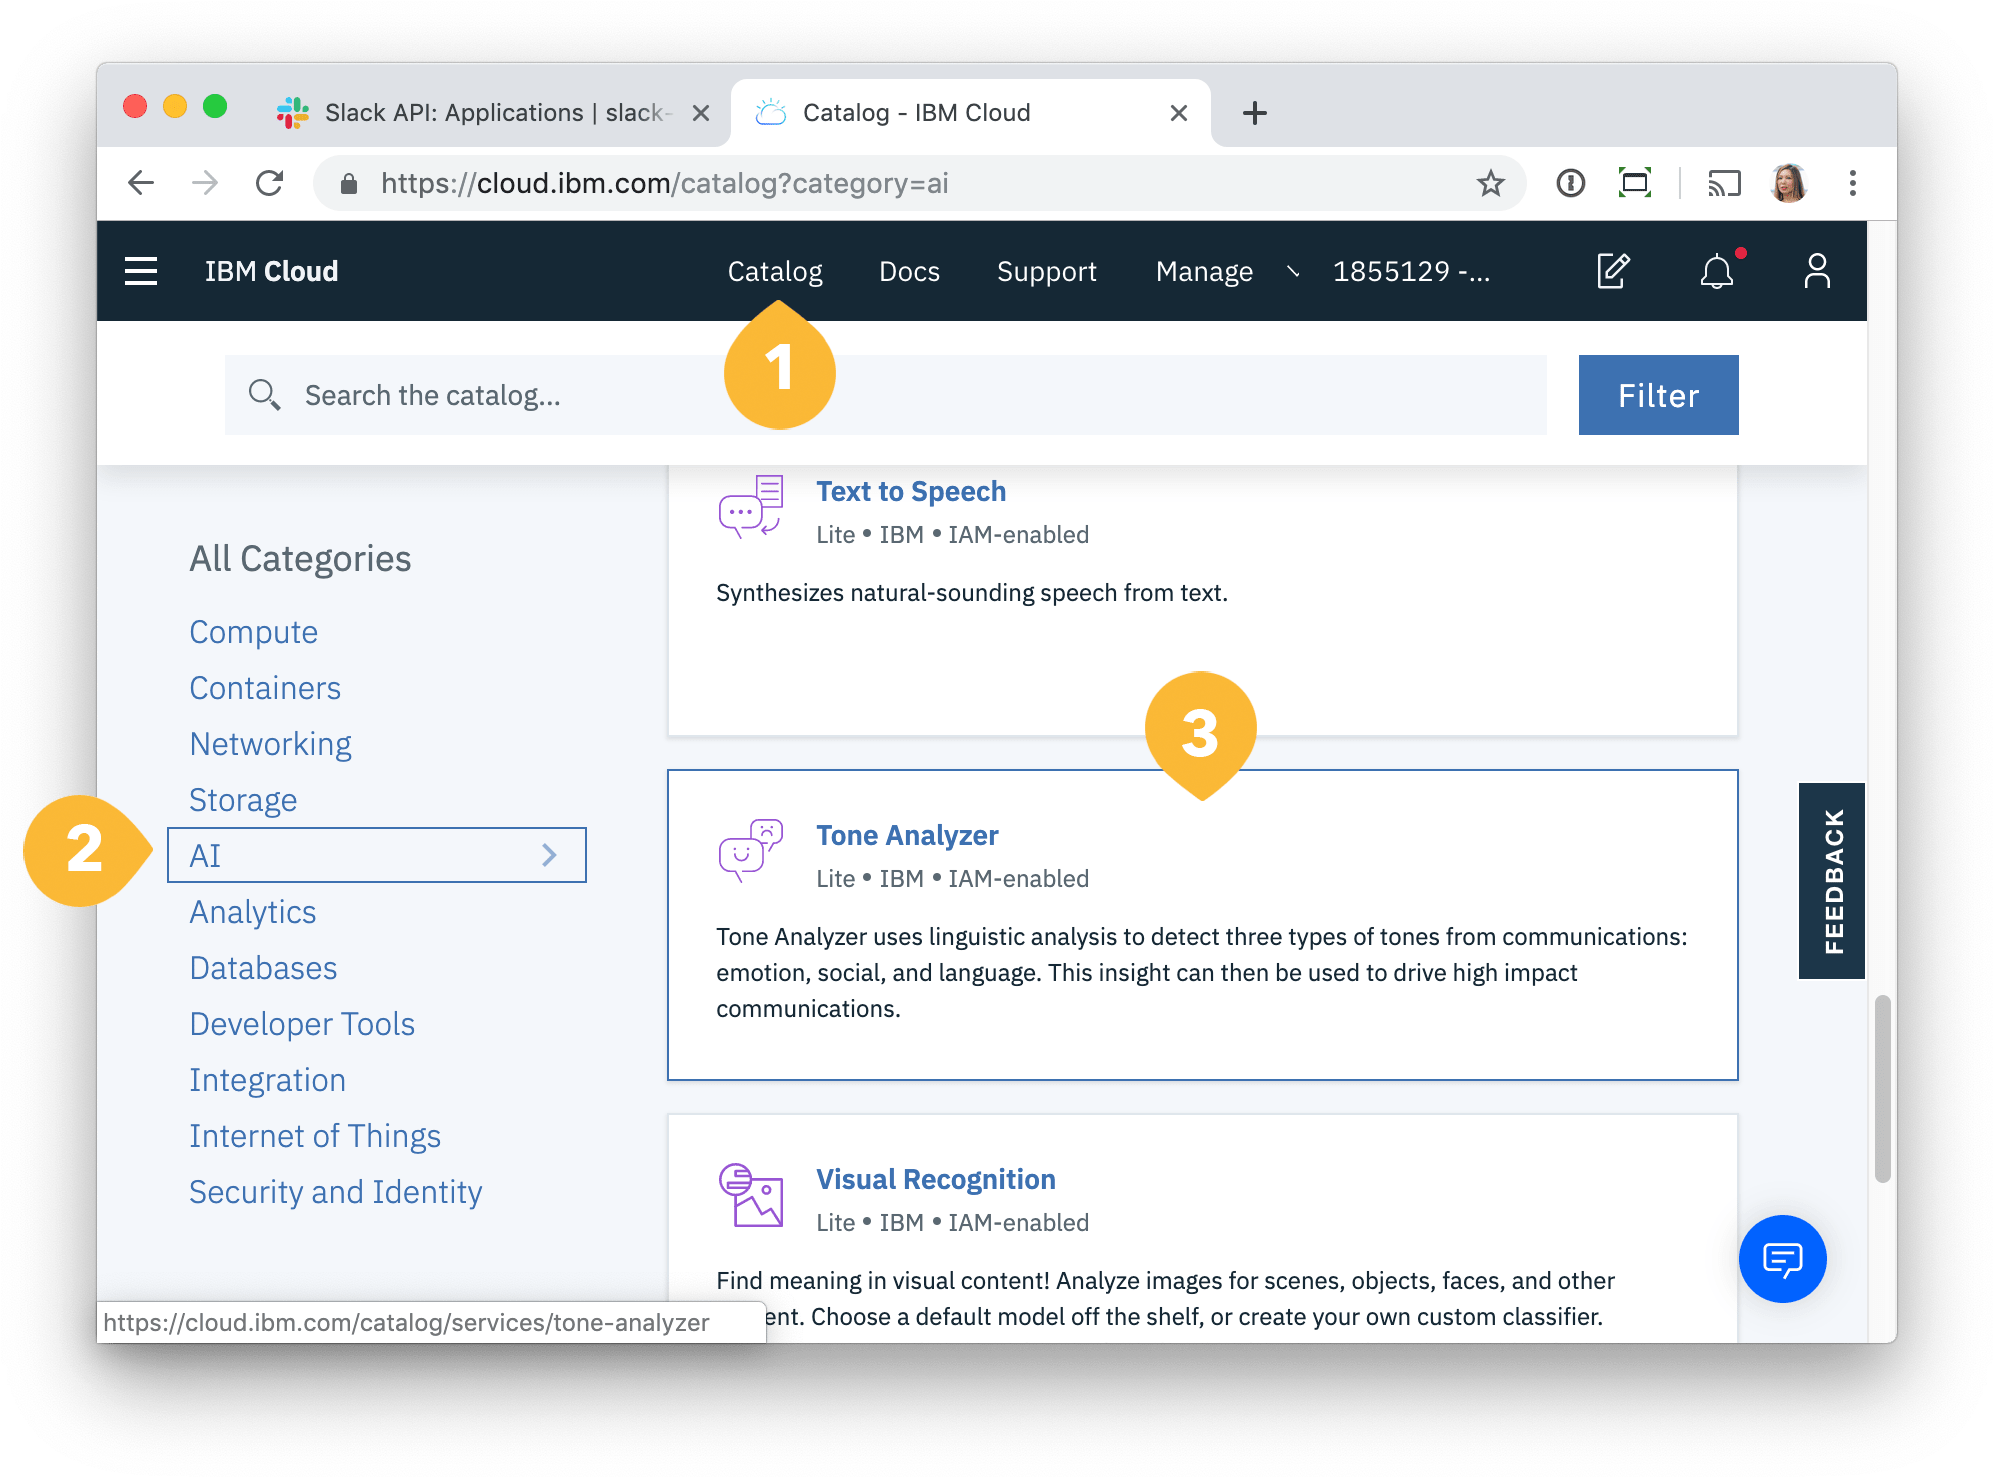
Task: Click the All Categories heading
Action: pyautogui.click(x=300, y=559)
